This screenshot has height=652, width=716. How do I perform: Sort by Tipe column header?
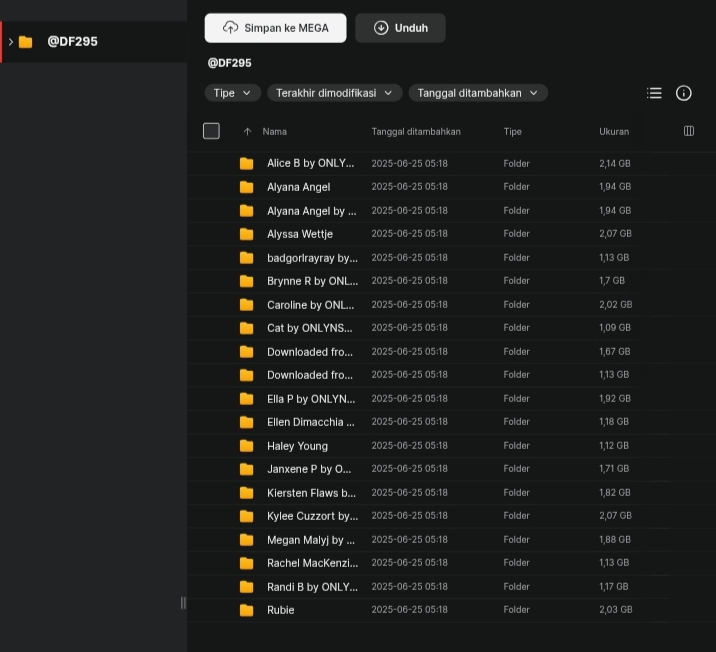pos(512,132)
